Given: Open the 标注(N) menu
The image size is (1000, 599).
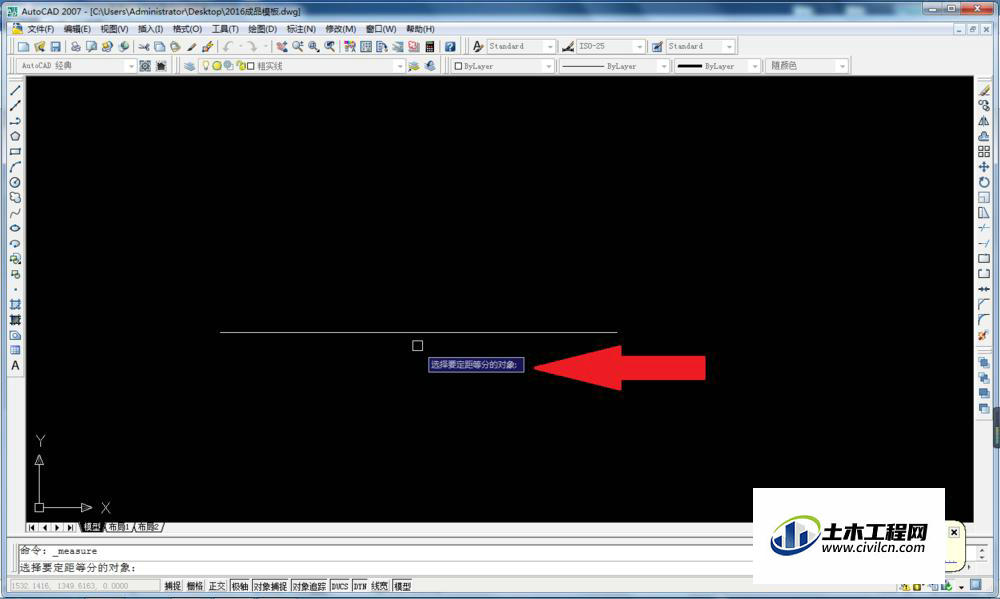Looking at the screenshot, I should (301, 29).
